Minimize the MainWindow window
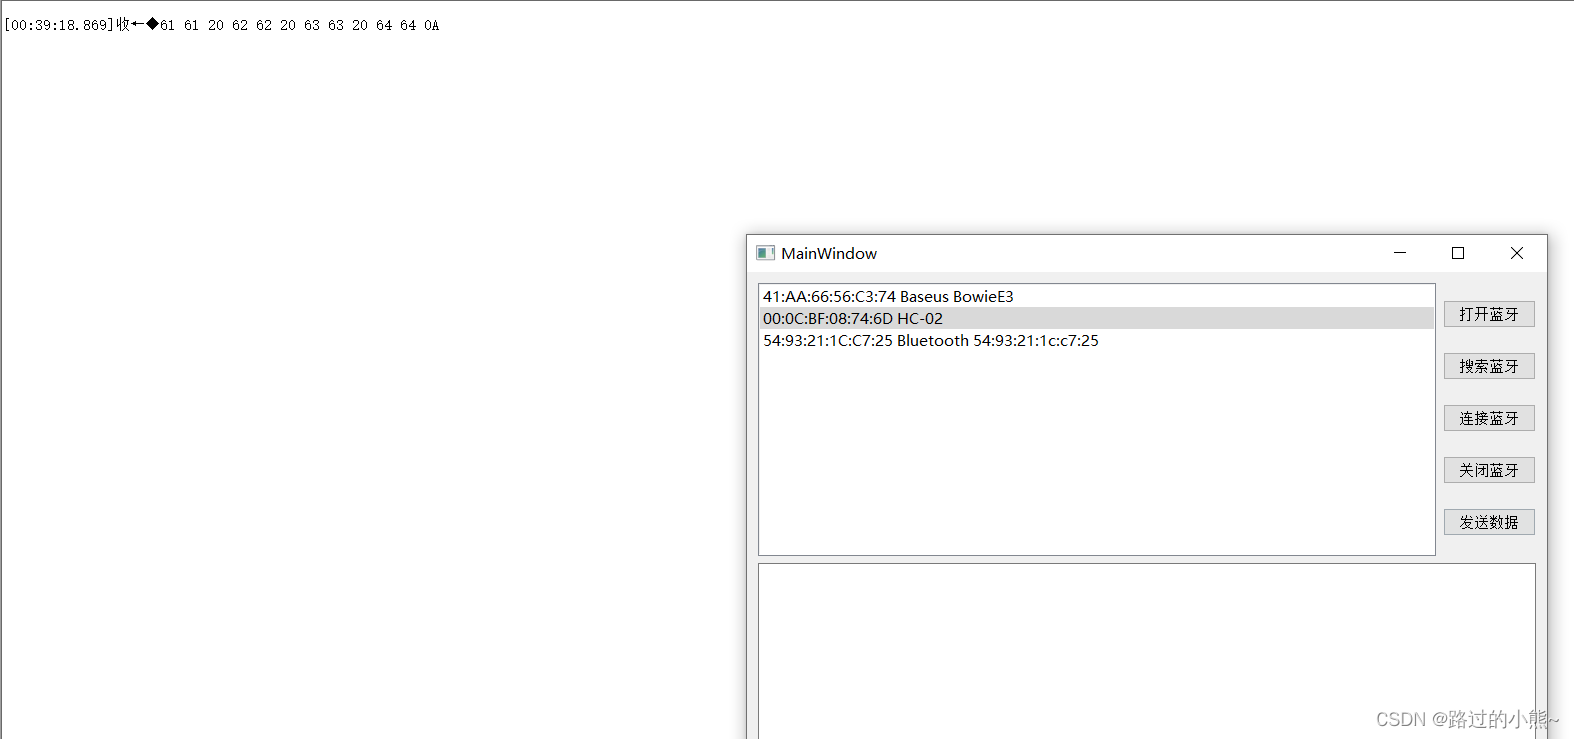This screenshot has height=739, width=1574. [1400, 253]
